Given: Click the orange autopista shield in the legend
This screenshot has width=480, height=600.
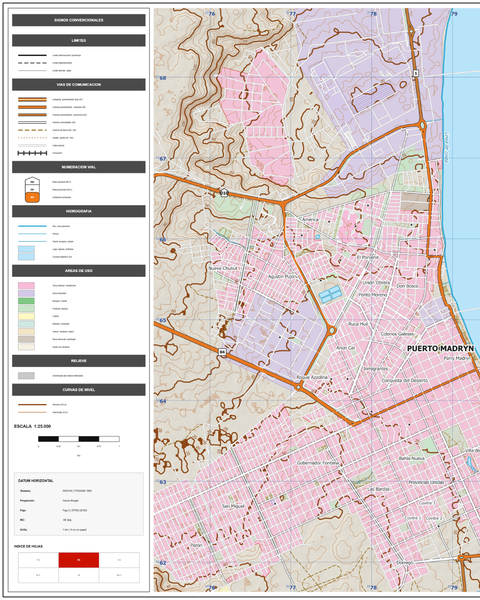Looking at the screenshot, I should coord(33,197).
